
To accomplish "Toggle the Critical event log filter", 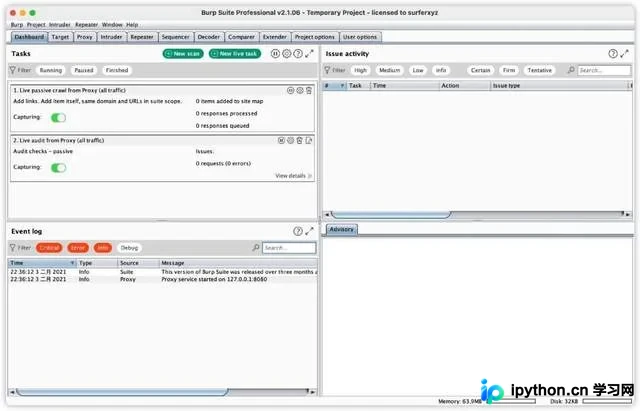I will (49, 248).
